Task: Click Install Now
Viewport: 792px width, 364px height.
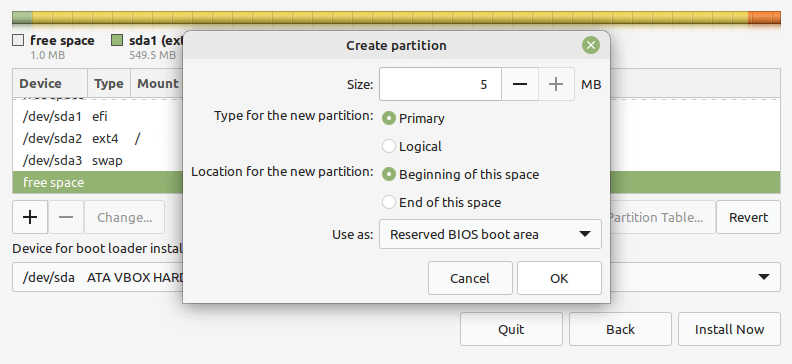Action: tap(729, 329)
